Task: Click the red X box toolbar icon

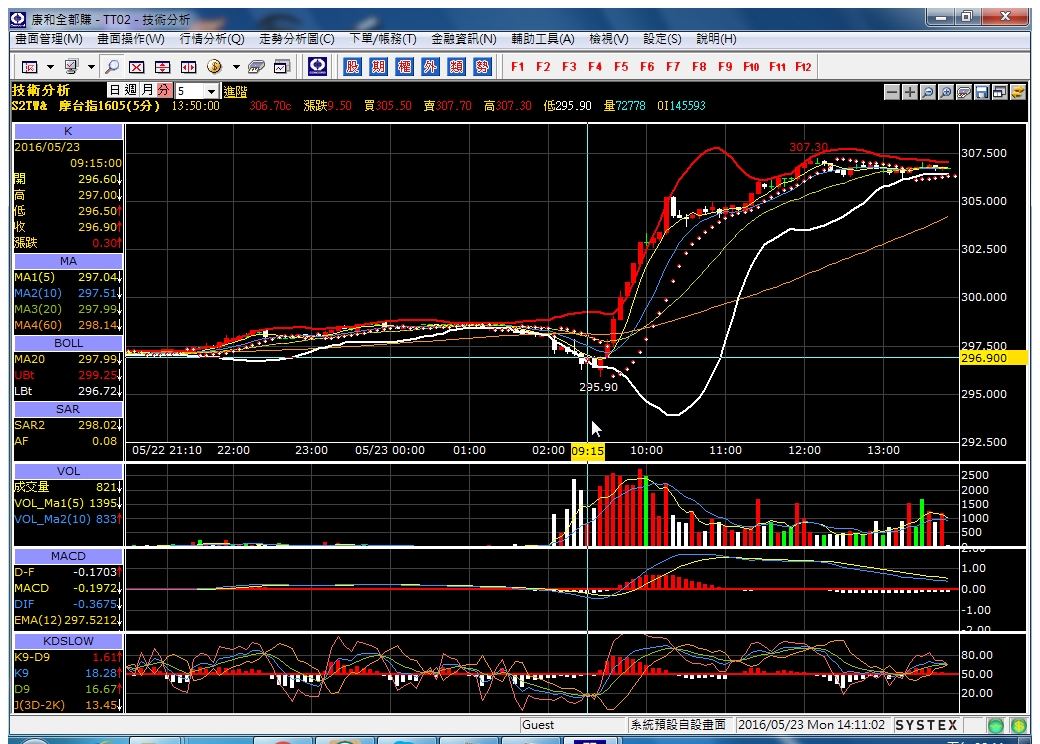Action: point(137,67)
